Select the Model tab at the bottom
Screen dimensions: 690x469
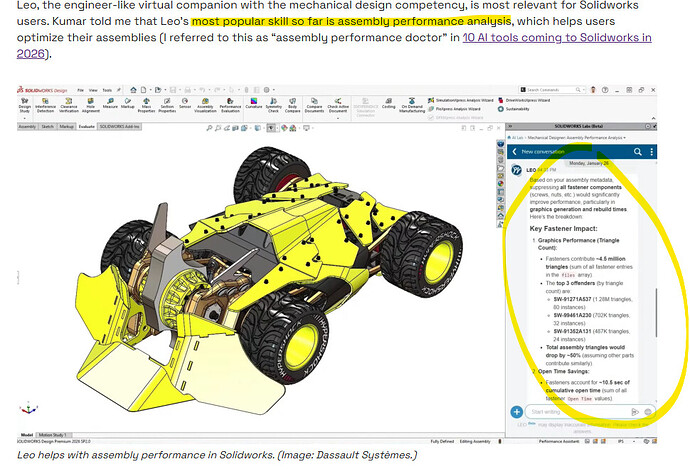[x=27, y=435]
